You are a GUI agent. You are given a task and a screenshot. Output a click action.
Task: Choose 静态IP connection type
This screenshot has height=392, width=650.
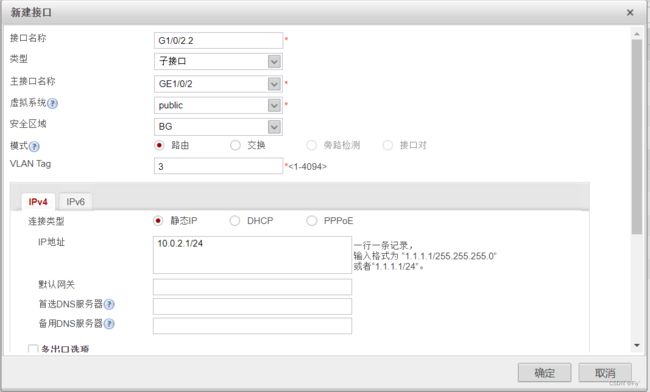(x=158, y=221)
